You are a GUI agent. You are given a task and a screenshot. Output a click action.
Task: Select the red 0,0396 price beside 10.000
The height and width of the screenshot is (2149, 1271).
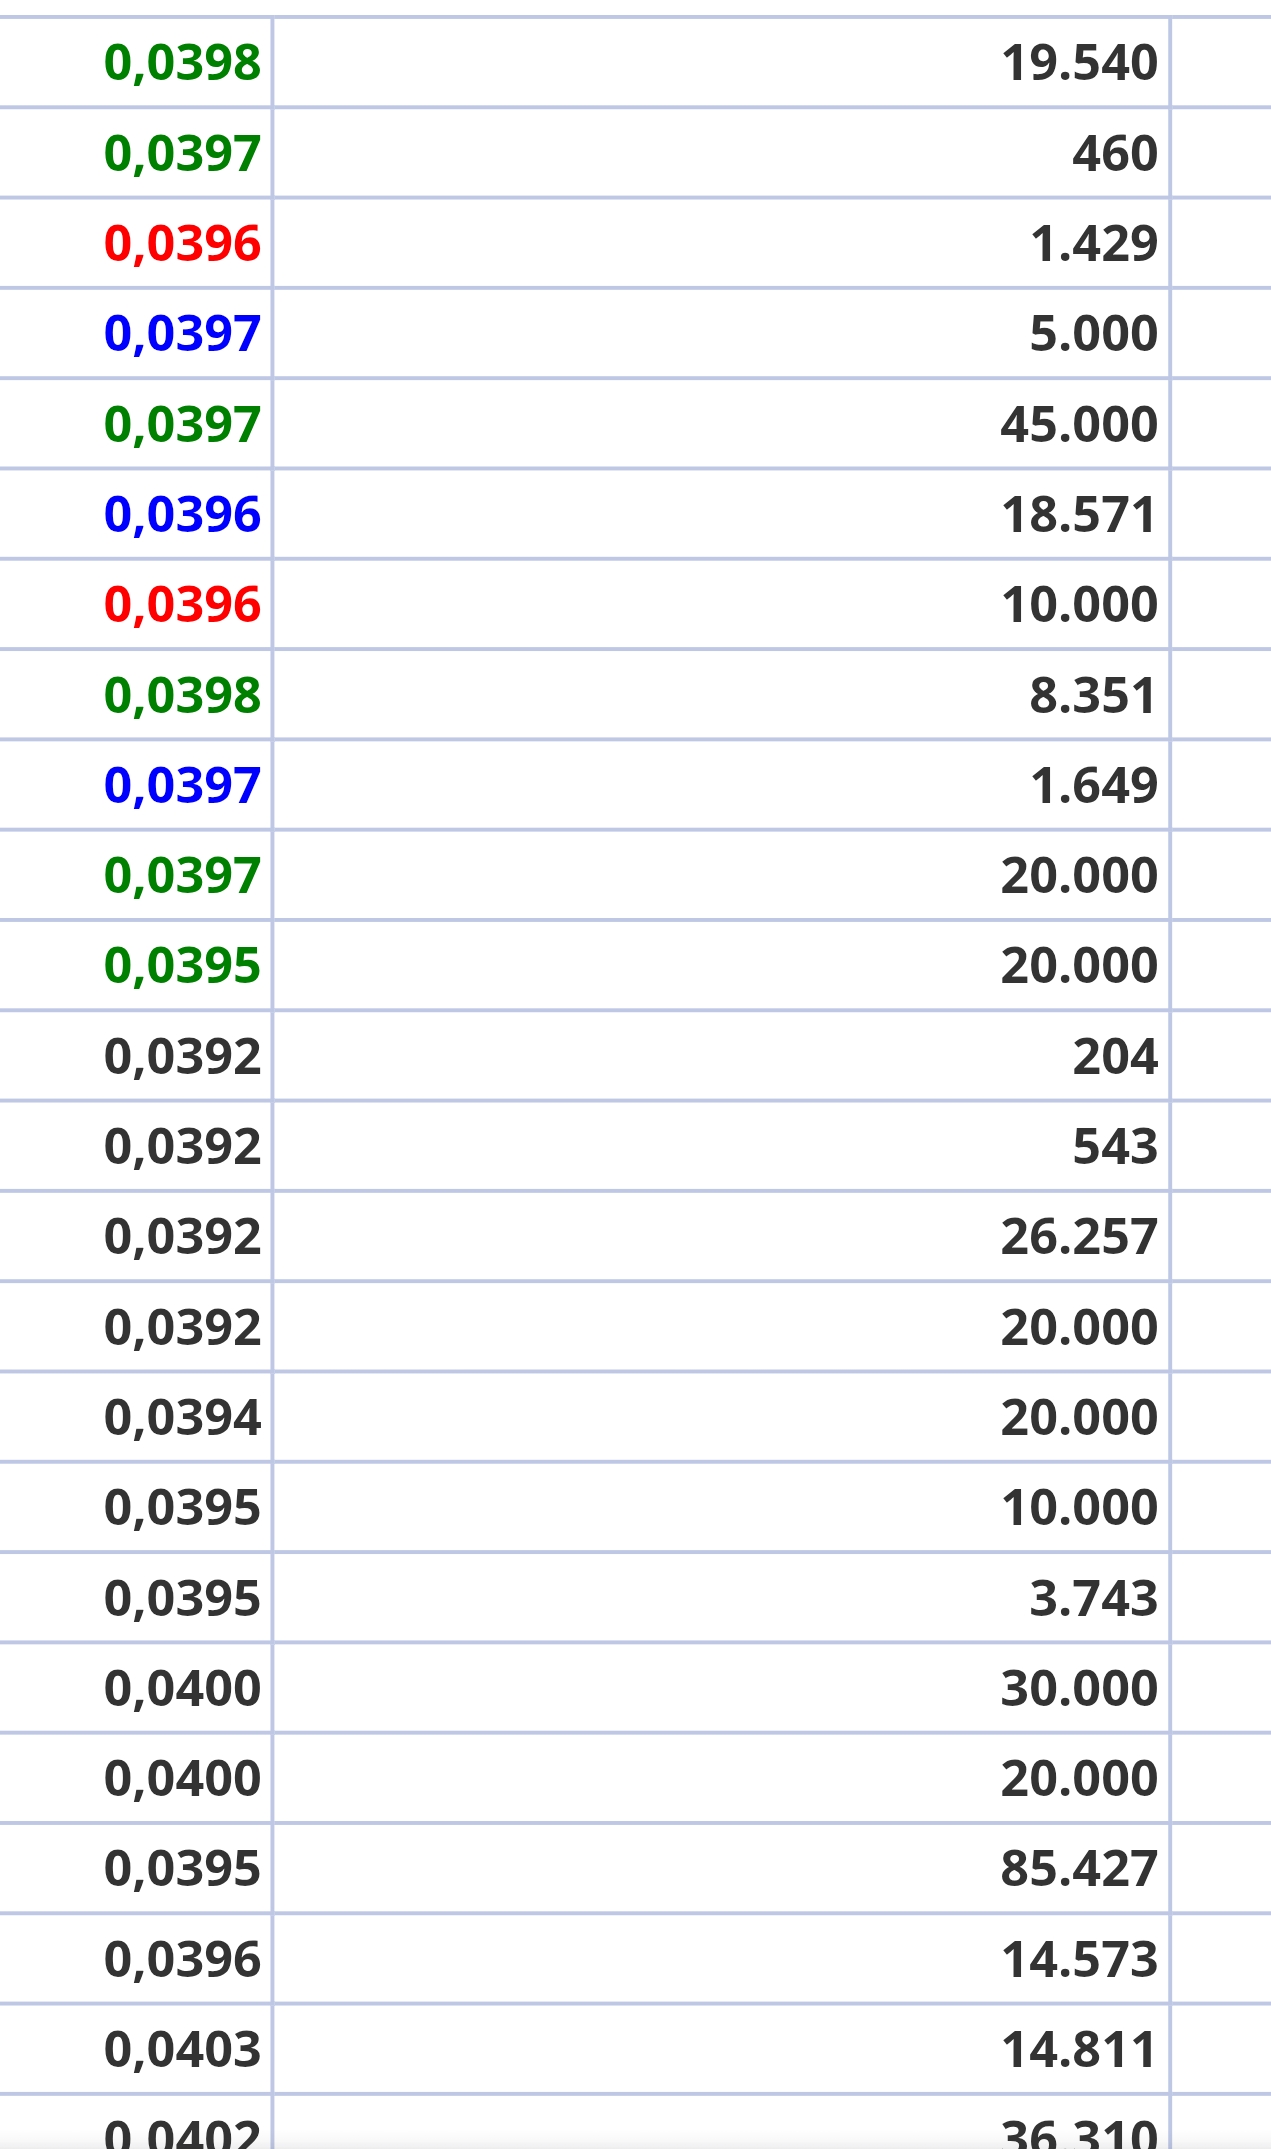(x=182, y=605)
